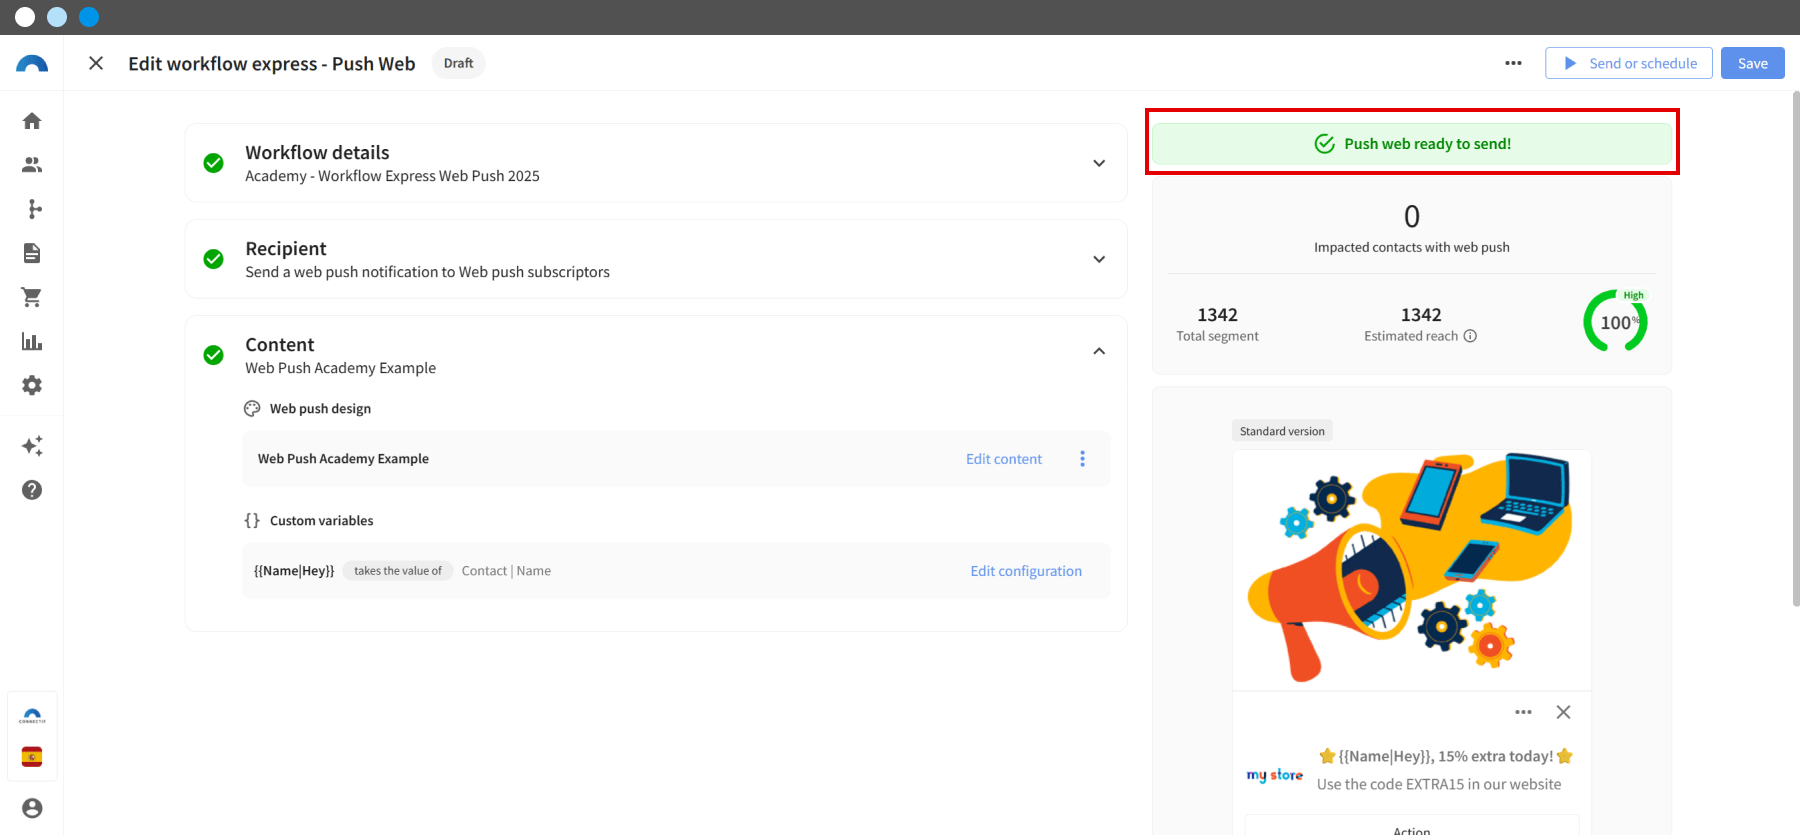The height and width of the screenshot is (835, 1800).
Task: Click the small Connectif account logo
Action: tap(32, 716)
